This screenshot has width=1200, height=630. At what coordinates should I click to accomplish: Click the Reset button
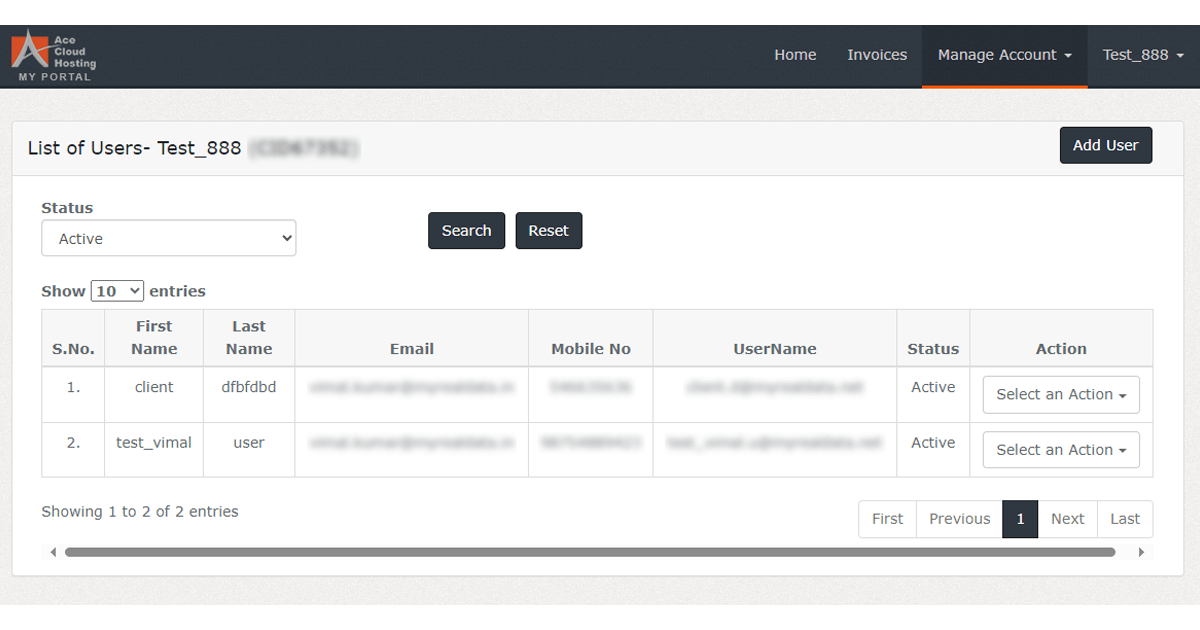tap(548, 230)
